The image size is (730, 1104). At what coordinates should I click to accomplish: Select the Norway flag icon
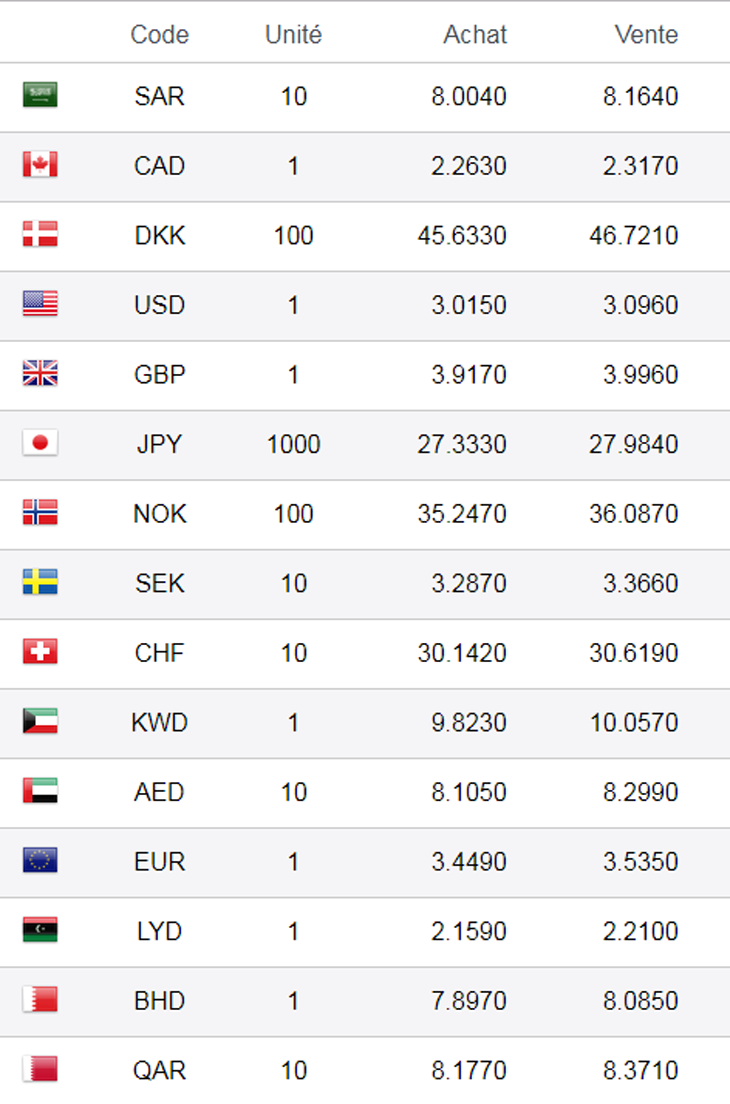pos(40,513)
